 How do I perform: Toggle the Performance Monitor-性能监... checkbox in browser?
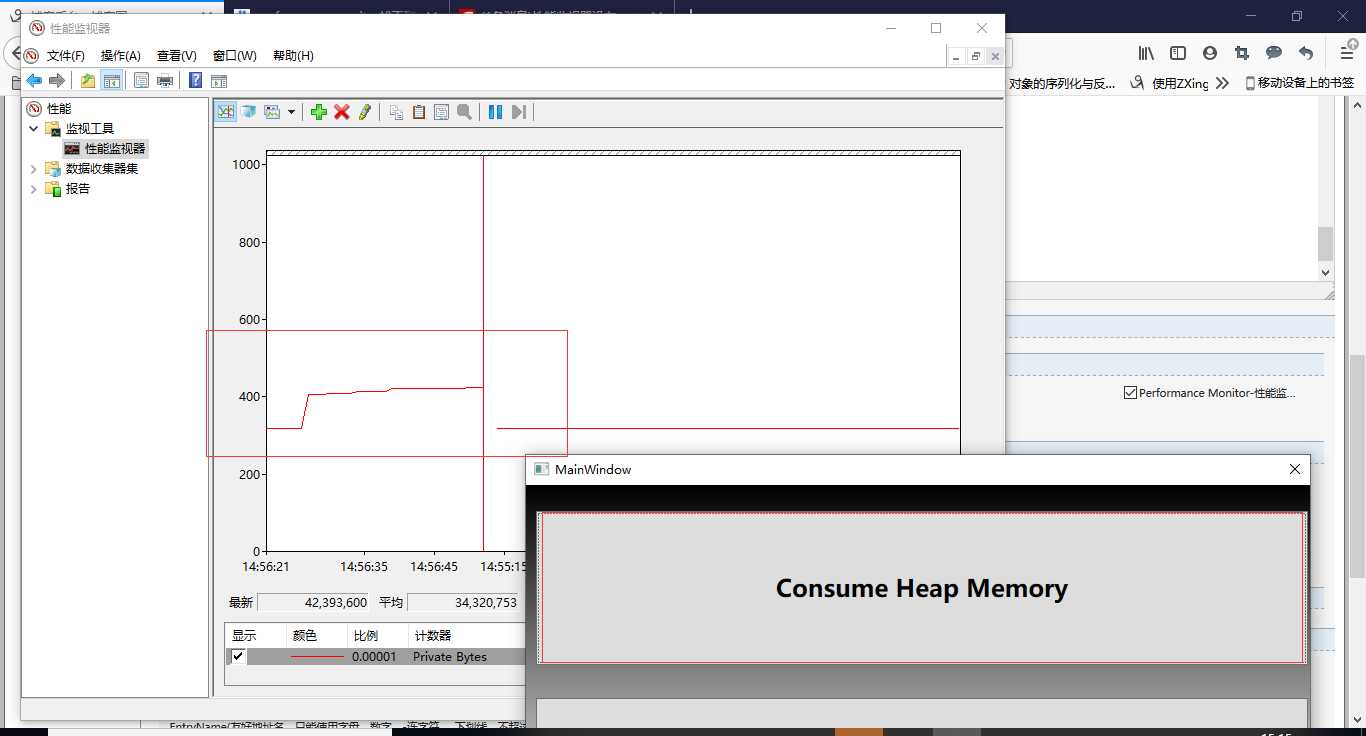tap(1131, 393)
